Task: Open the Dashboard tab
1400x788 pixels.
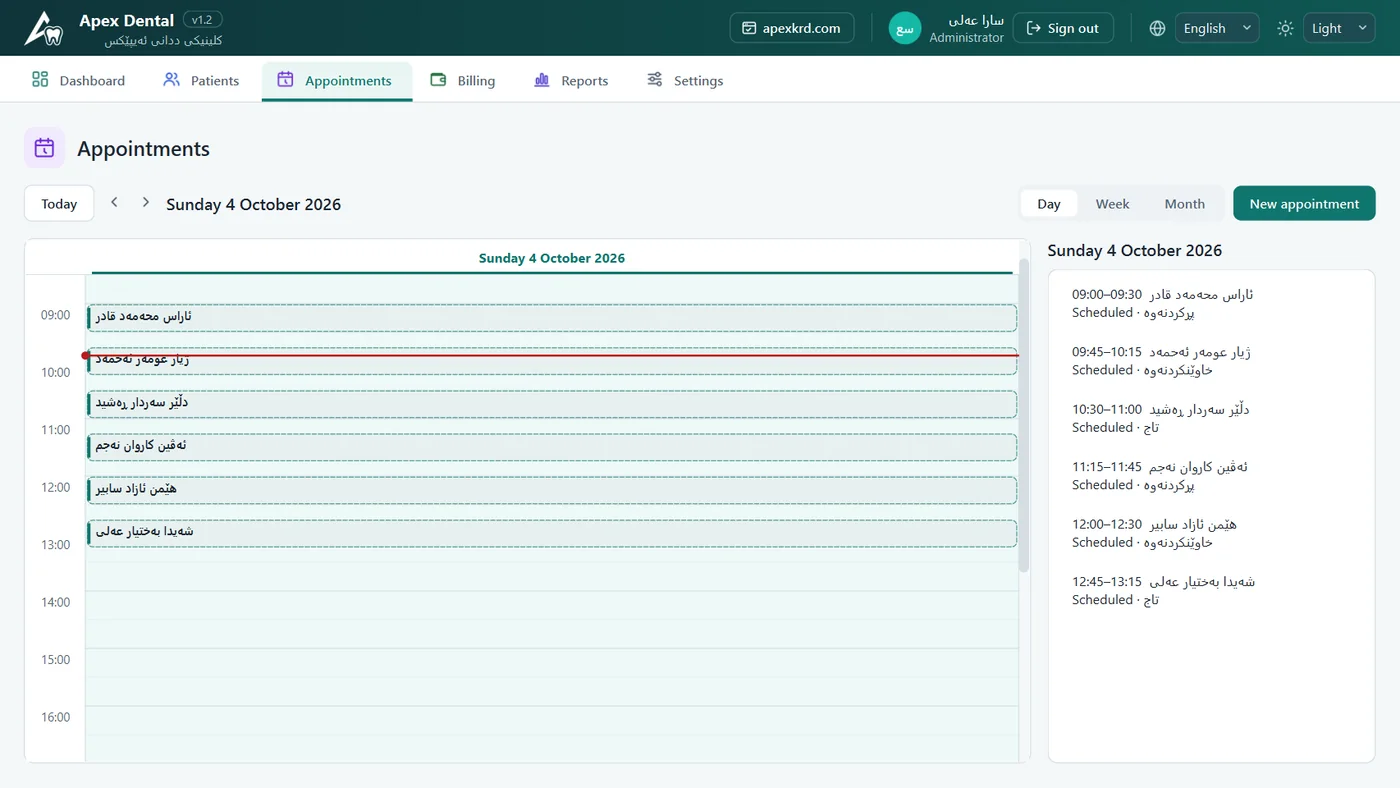Action: point(78,81)
